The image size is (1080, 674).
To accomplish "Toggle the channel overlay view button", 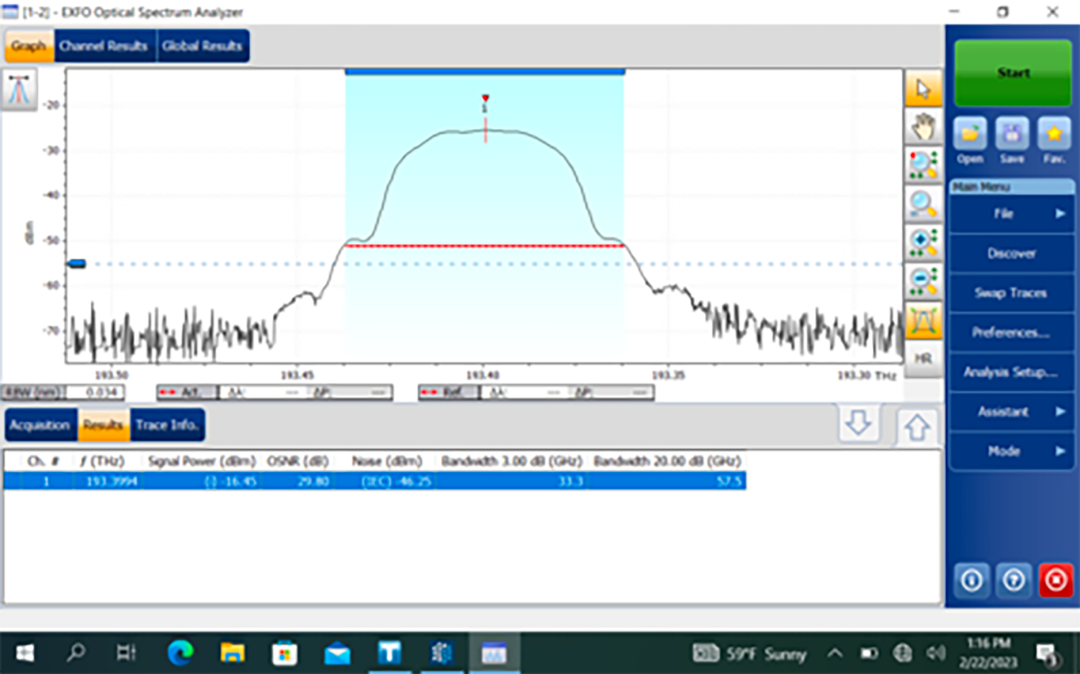I will 922,320.
